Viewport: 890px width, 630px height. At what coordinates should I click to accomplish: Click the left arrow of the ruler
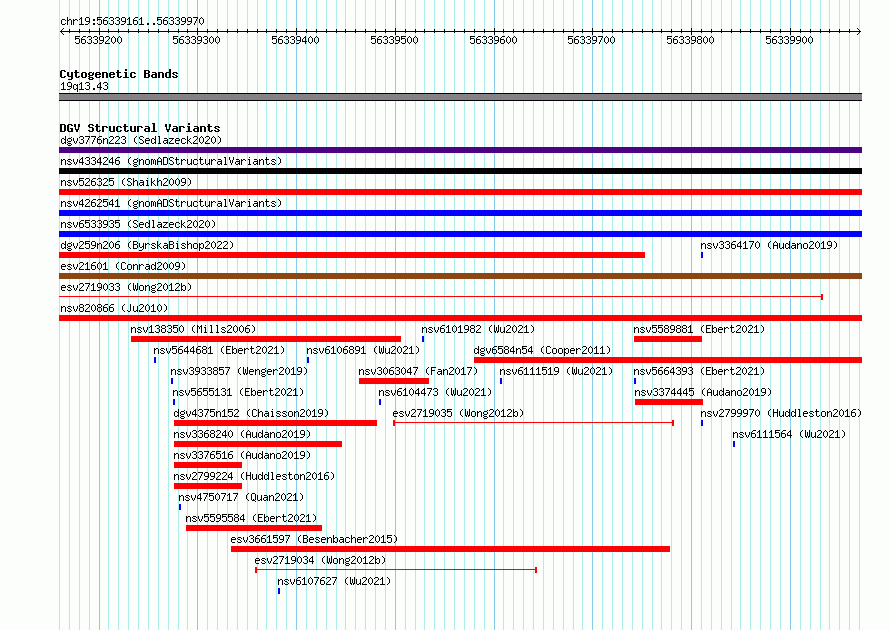click(62, 32)
